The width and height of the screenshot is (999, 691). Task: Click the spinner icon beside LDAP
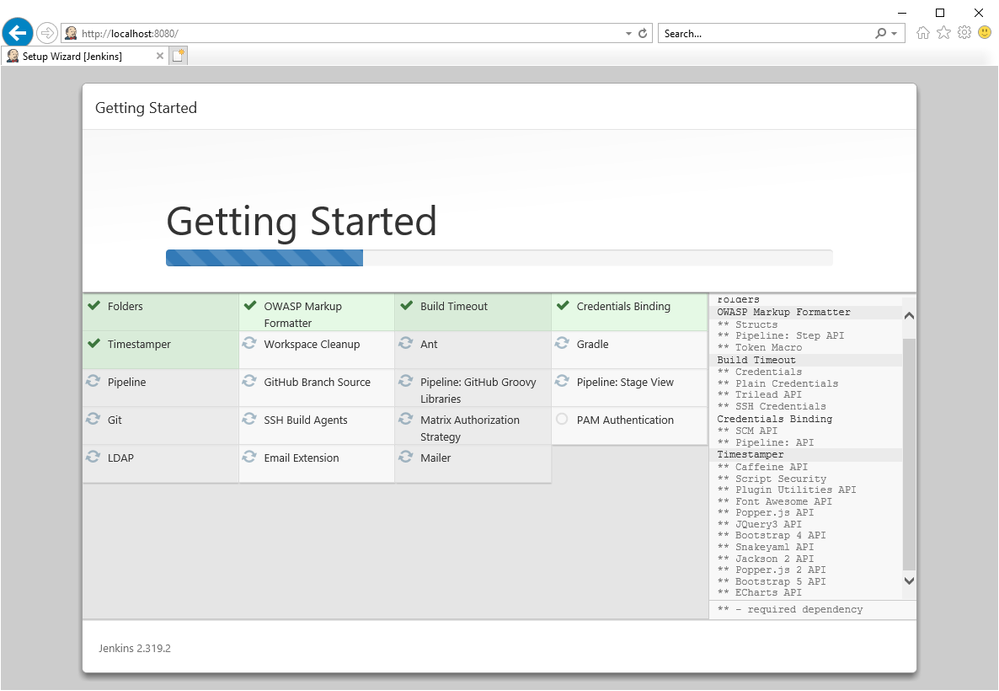93,457
